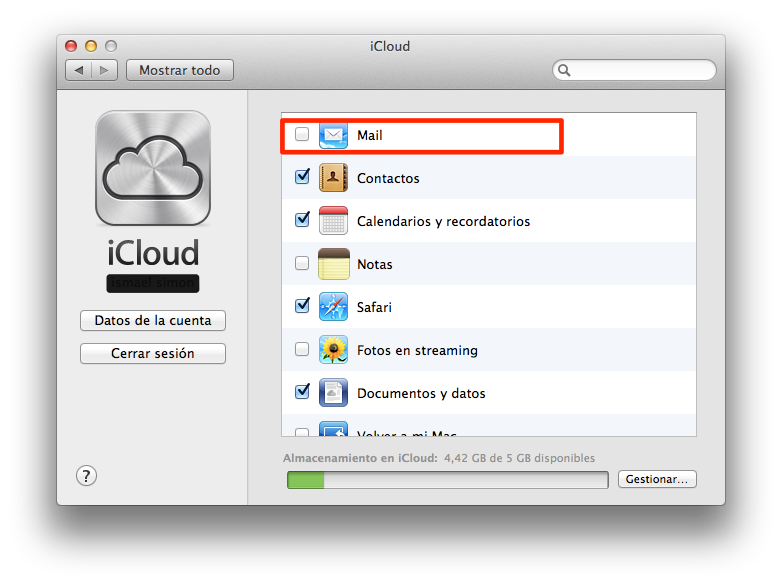Image resolution: width=782 pixels, height=584 pixels.
Task: Enable Fotos en streaming checkbox
Action: 302,349
